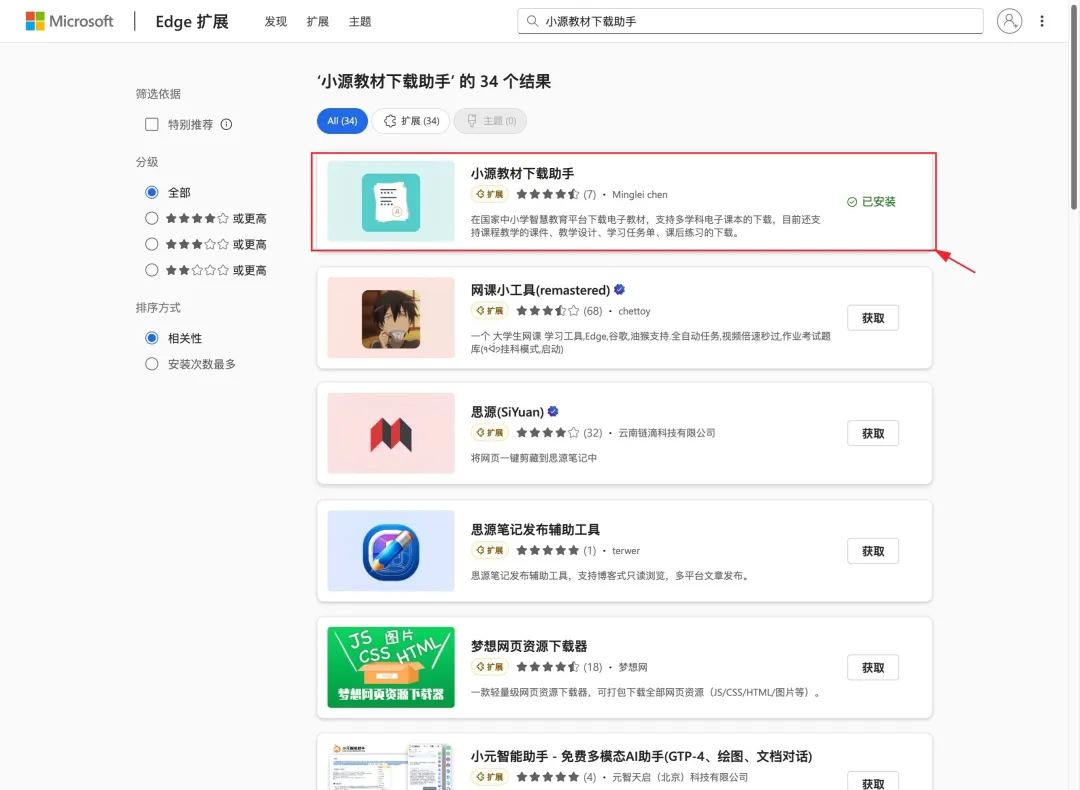This screenshot has height=790, width=1080.
Task: Open the 思源笔记发布辅助工具 title link
Action: pyautogui.click(x=535, y=530)
